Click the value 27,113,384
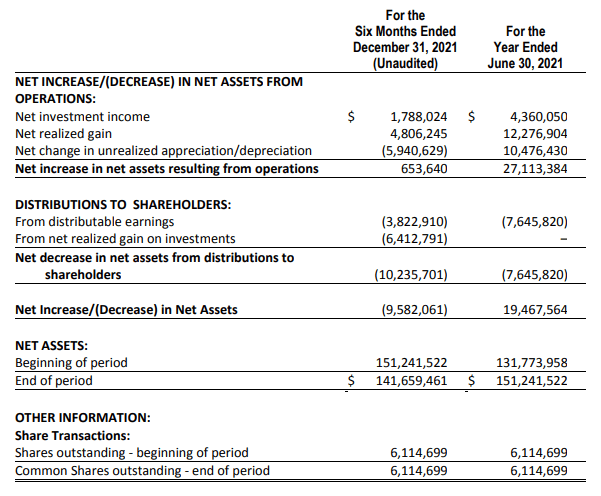Viewport: 601px width, 496px height. point(535,169)
